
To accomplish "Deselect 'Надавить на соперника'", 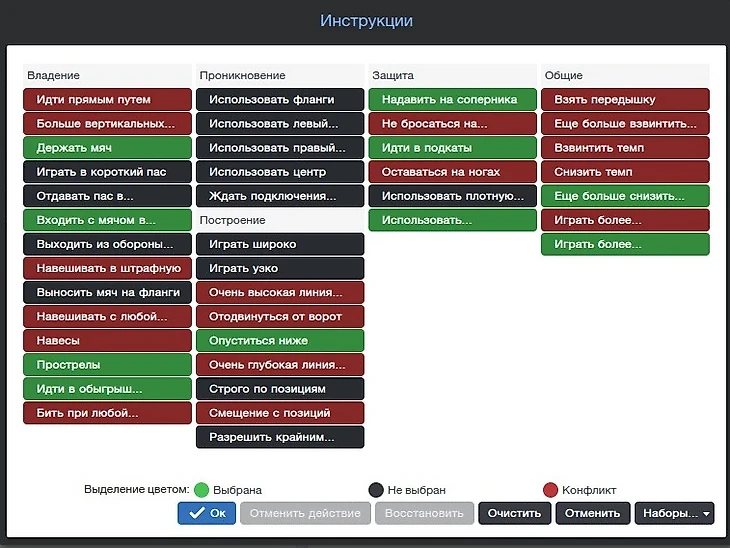I will pos(453,99).
